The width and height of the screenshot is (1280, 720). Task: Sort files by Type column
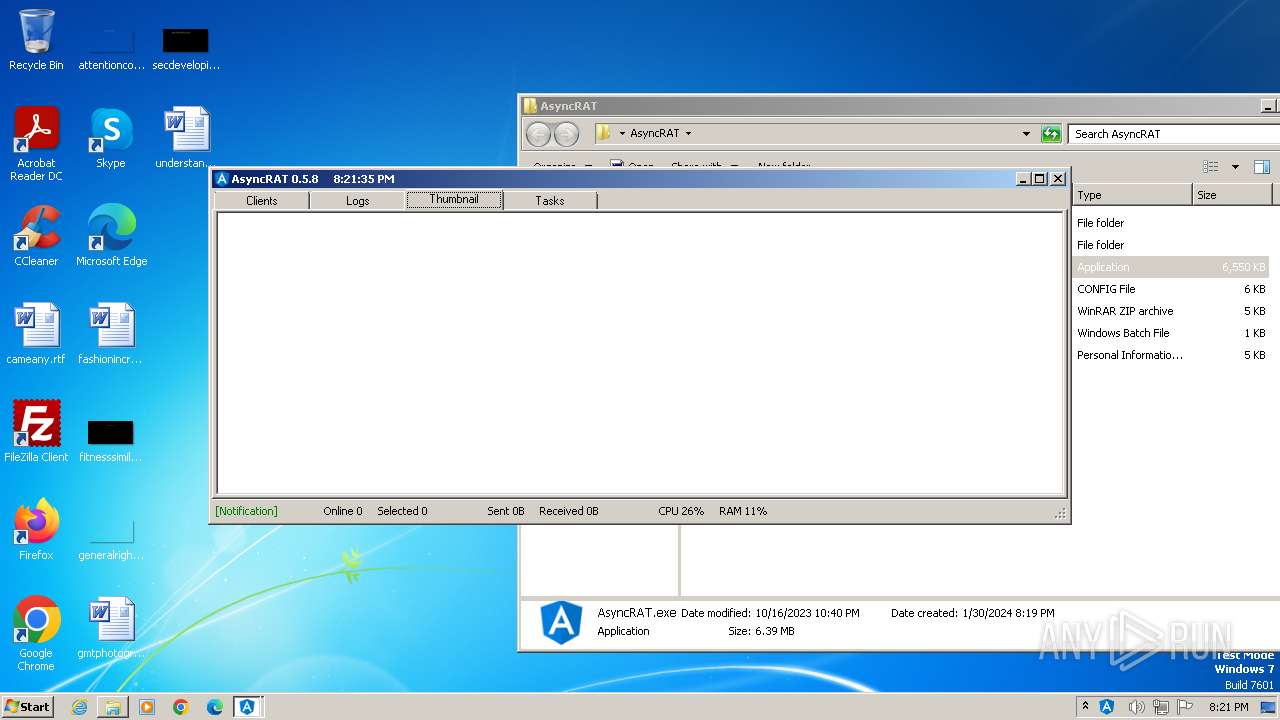tap(1132, 195)
